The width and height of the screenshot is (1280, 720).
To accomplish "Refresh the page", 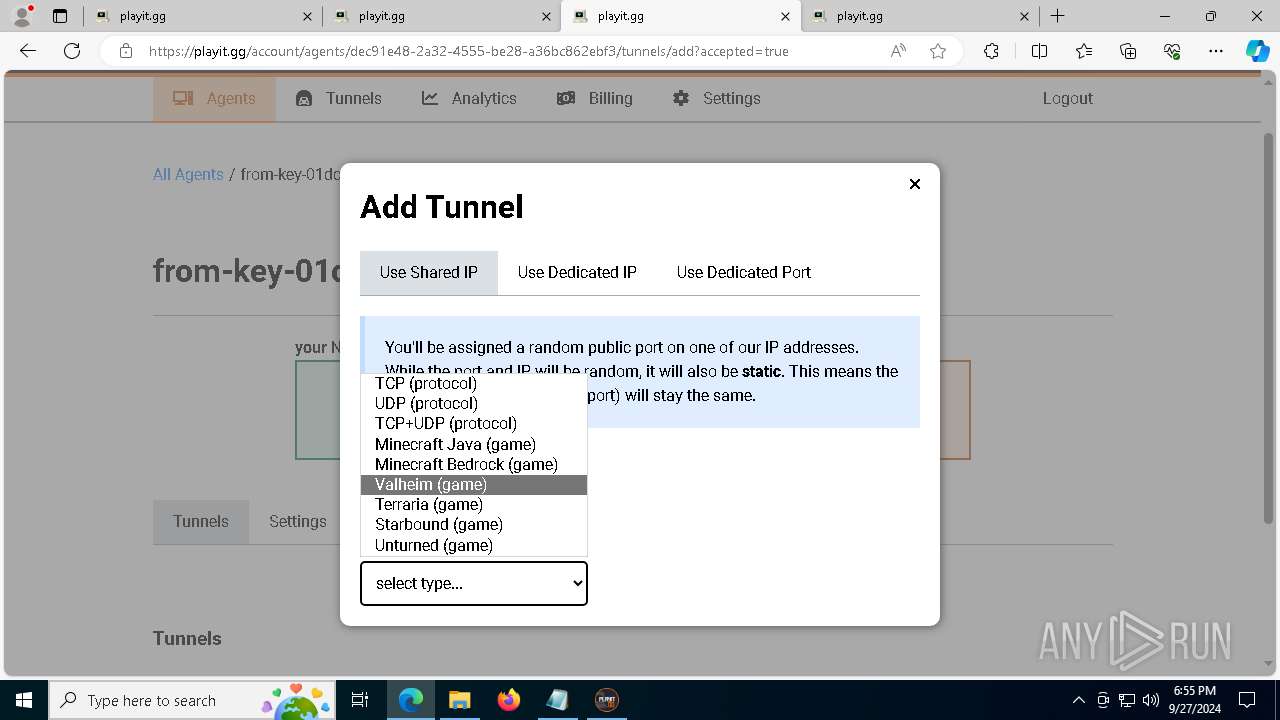I will click(72, 51).
